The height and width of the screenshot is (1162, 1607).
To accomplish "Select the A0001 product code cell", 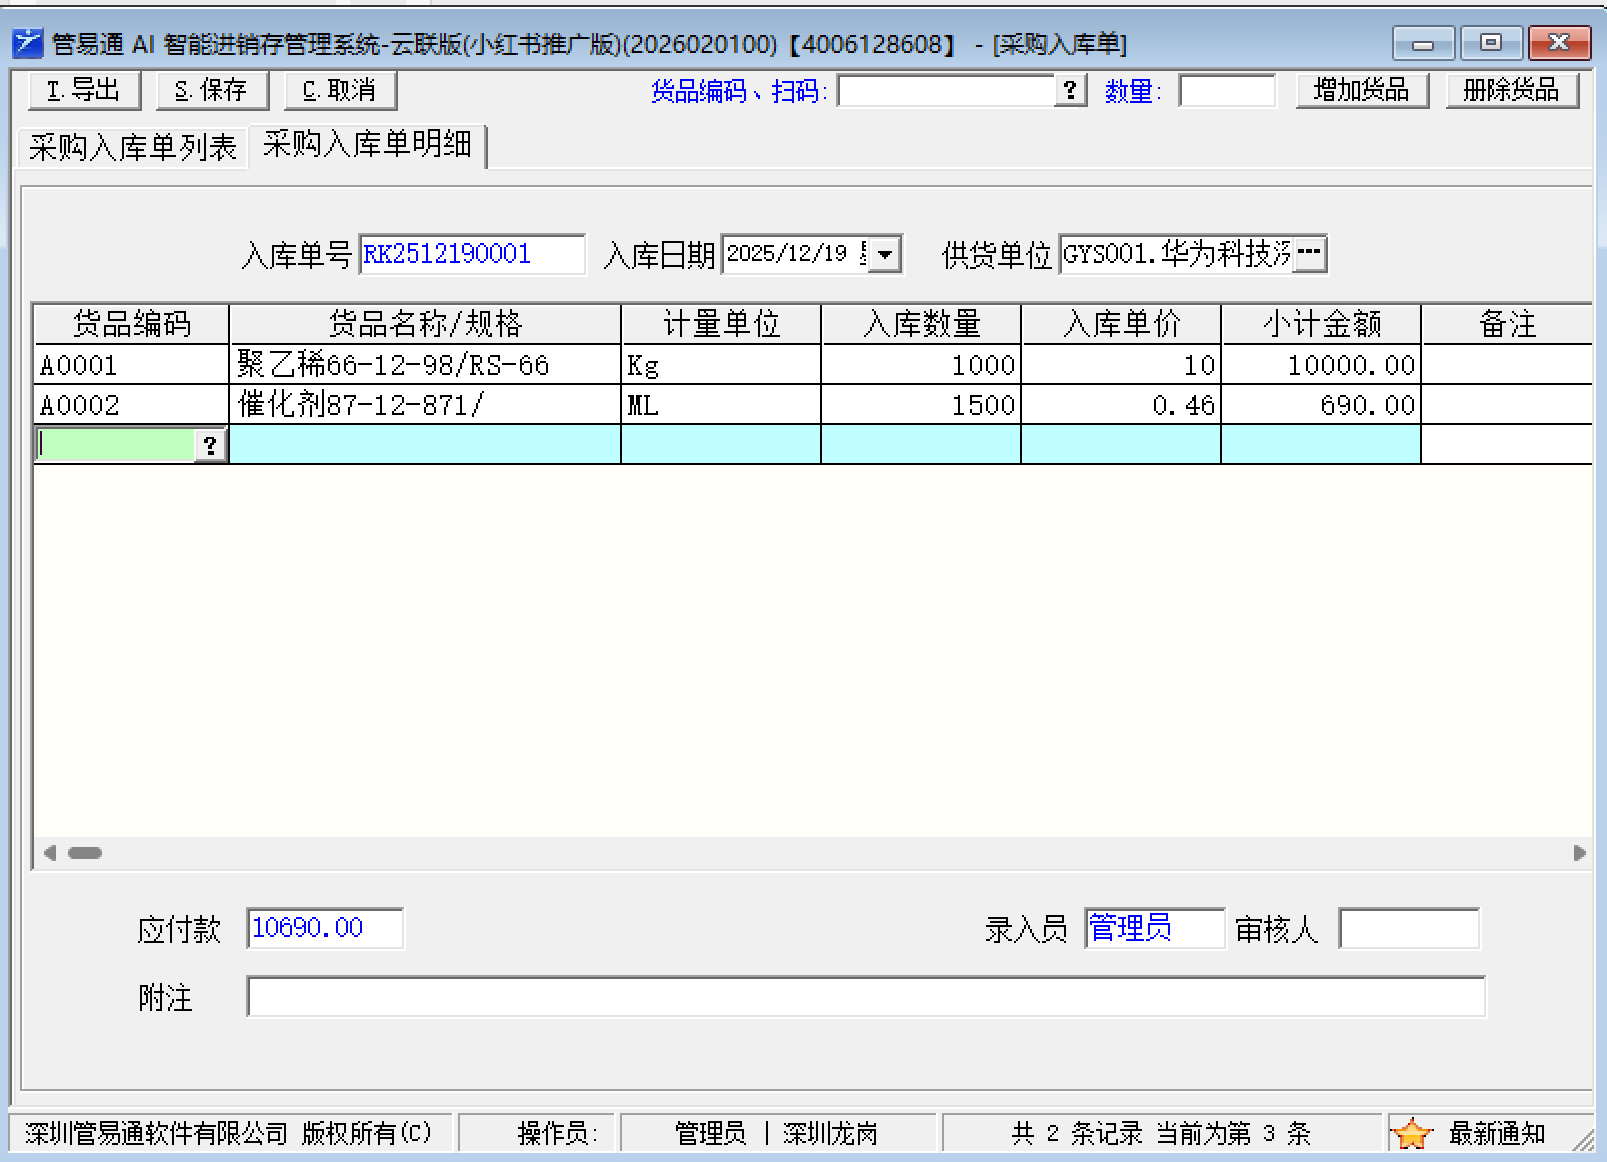I will pos(131,365).
